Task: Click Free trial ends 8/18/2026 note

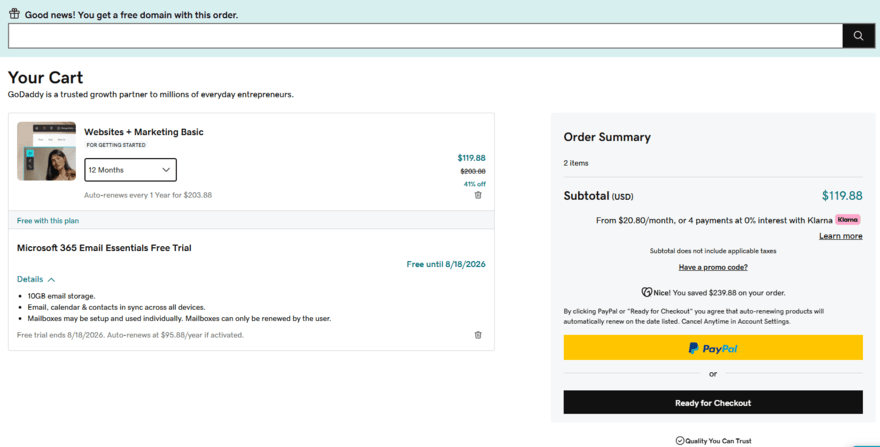Action: (x=130, y=335)
